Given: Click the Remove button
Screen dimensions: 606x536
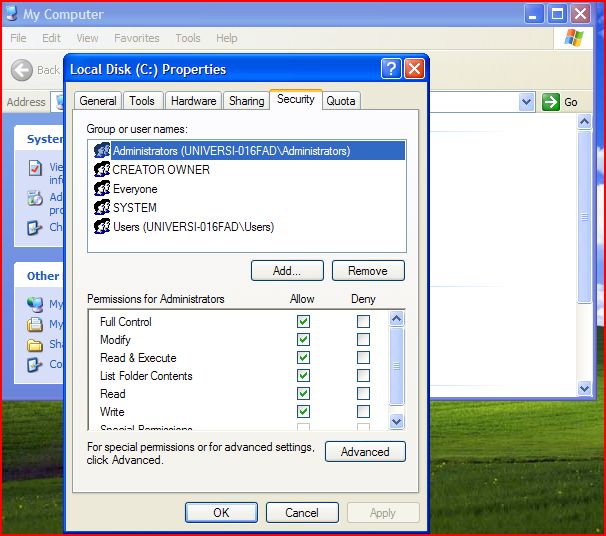Looking at the screenshot, I should (x=368, y=271).
